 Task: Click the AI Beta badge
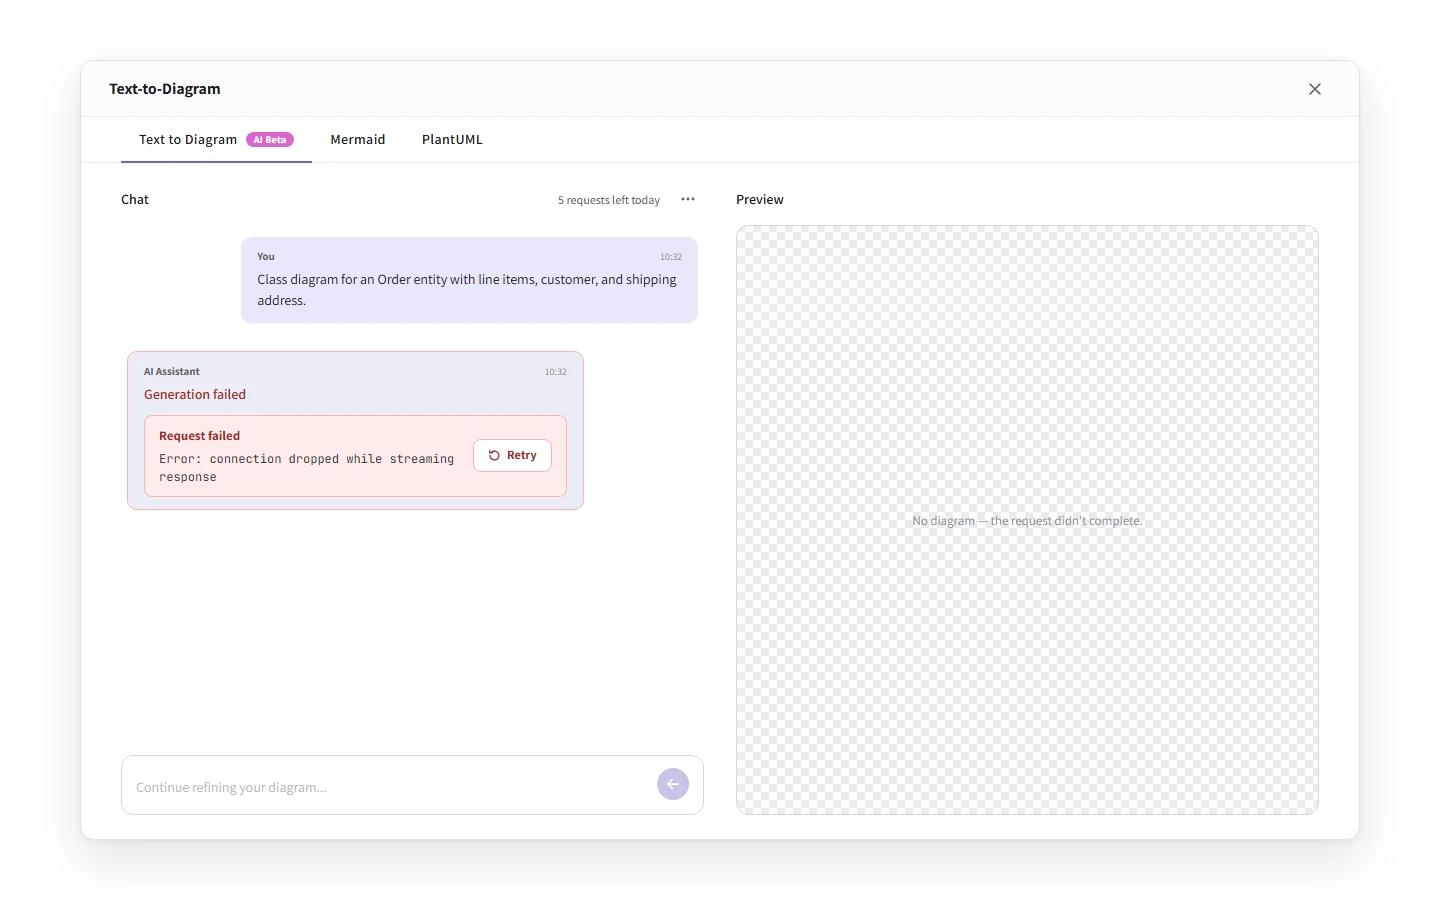270,140
